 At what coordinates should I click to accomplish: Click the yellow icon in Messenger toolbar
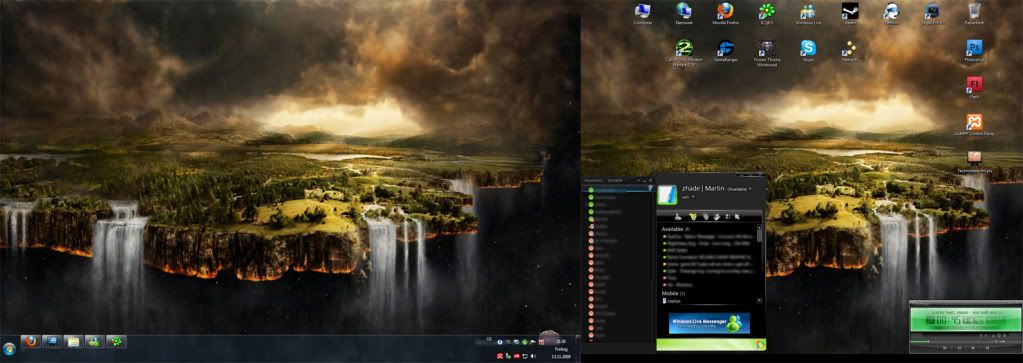click(694, 216)
